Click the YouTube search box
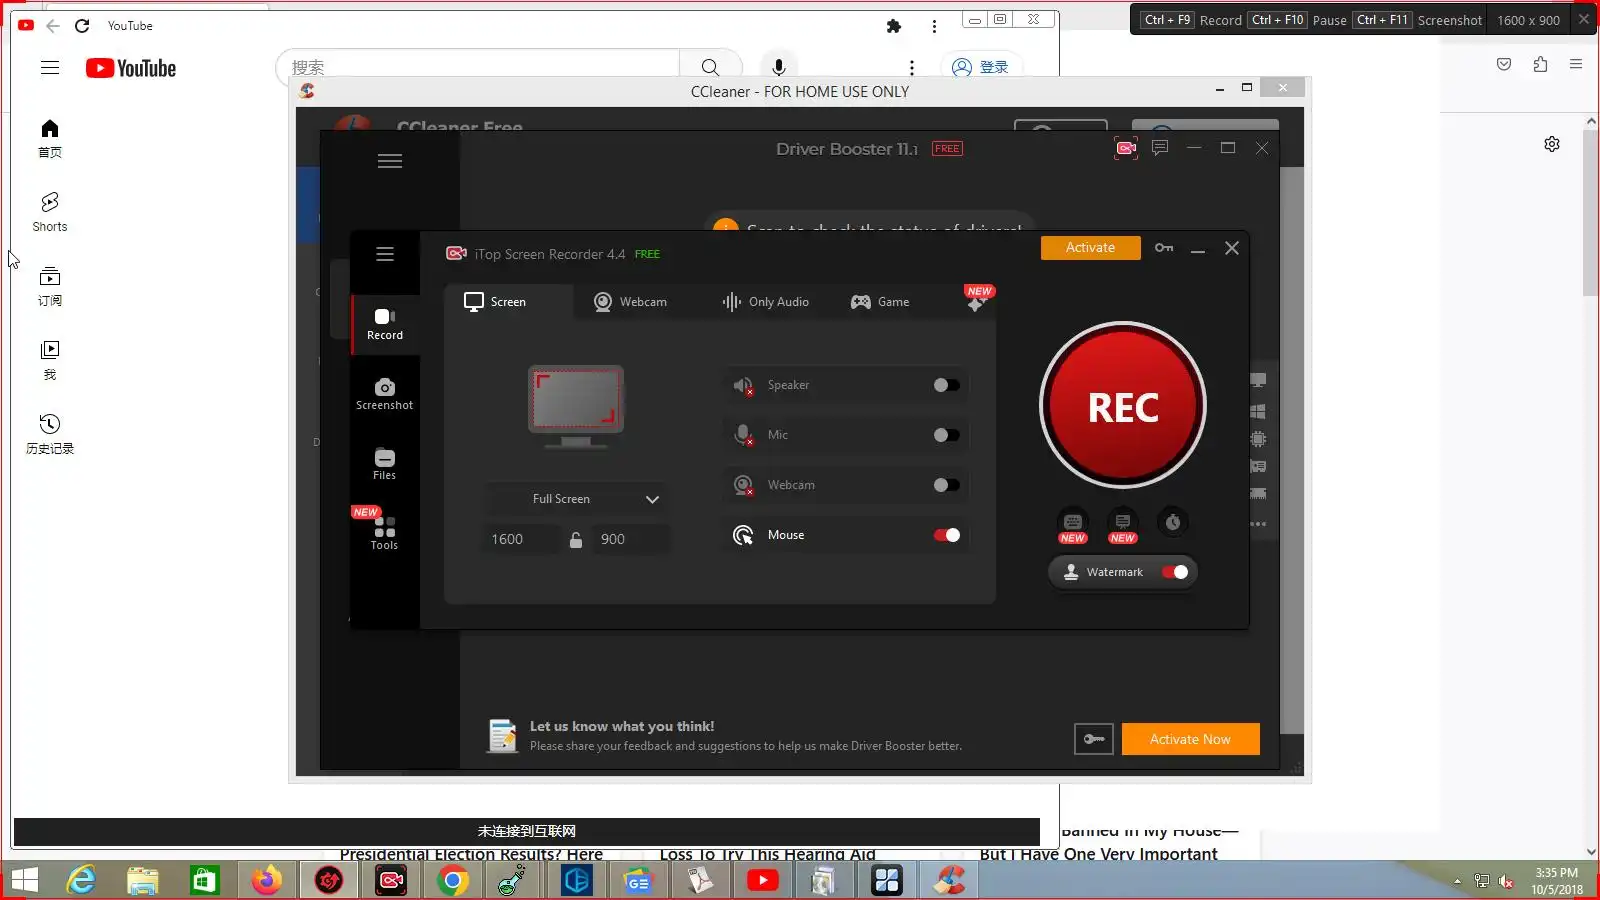 [x=478, y=68]
